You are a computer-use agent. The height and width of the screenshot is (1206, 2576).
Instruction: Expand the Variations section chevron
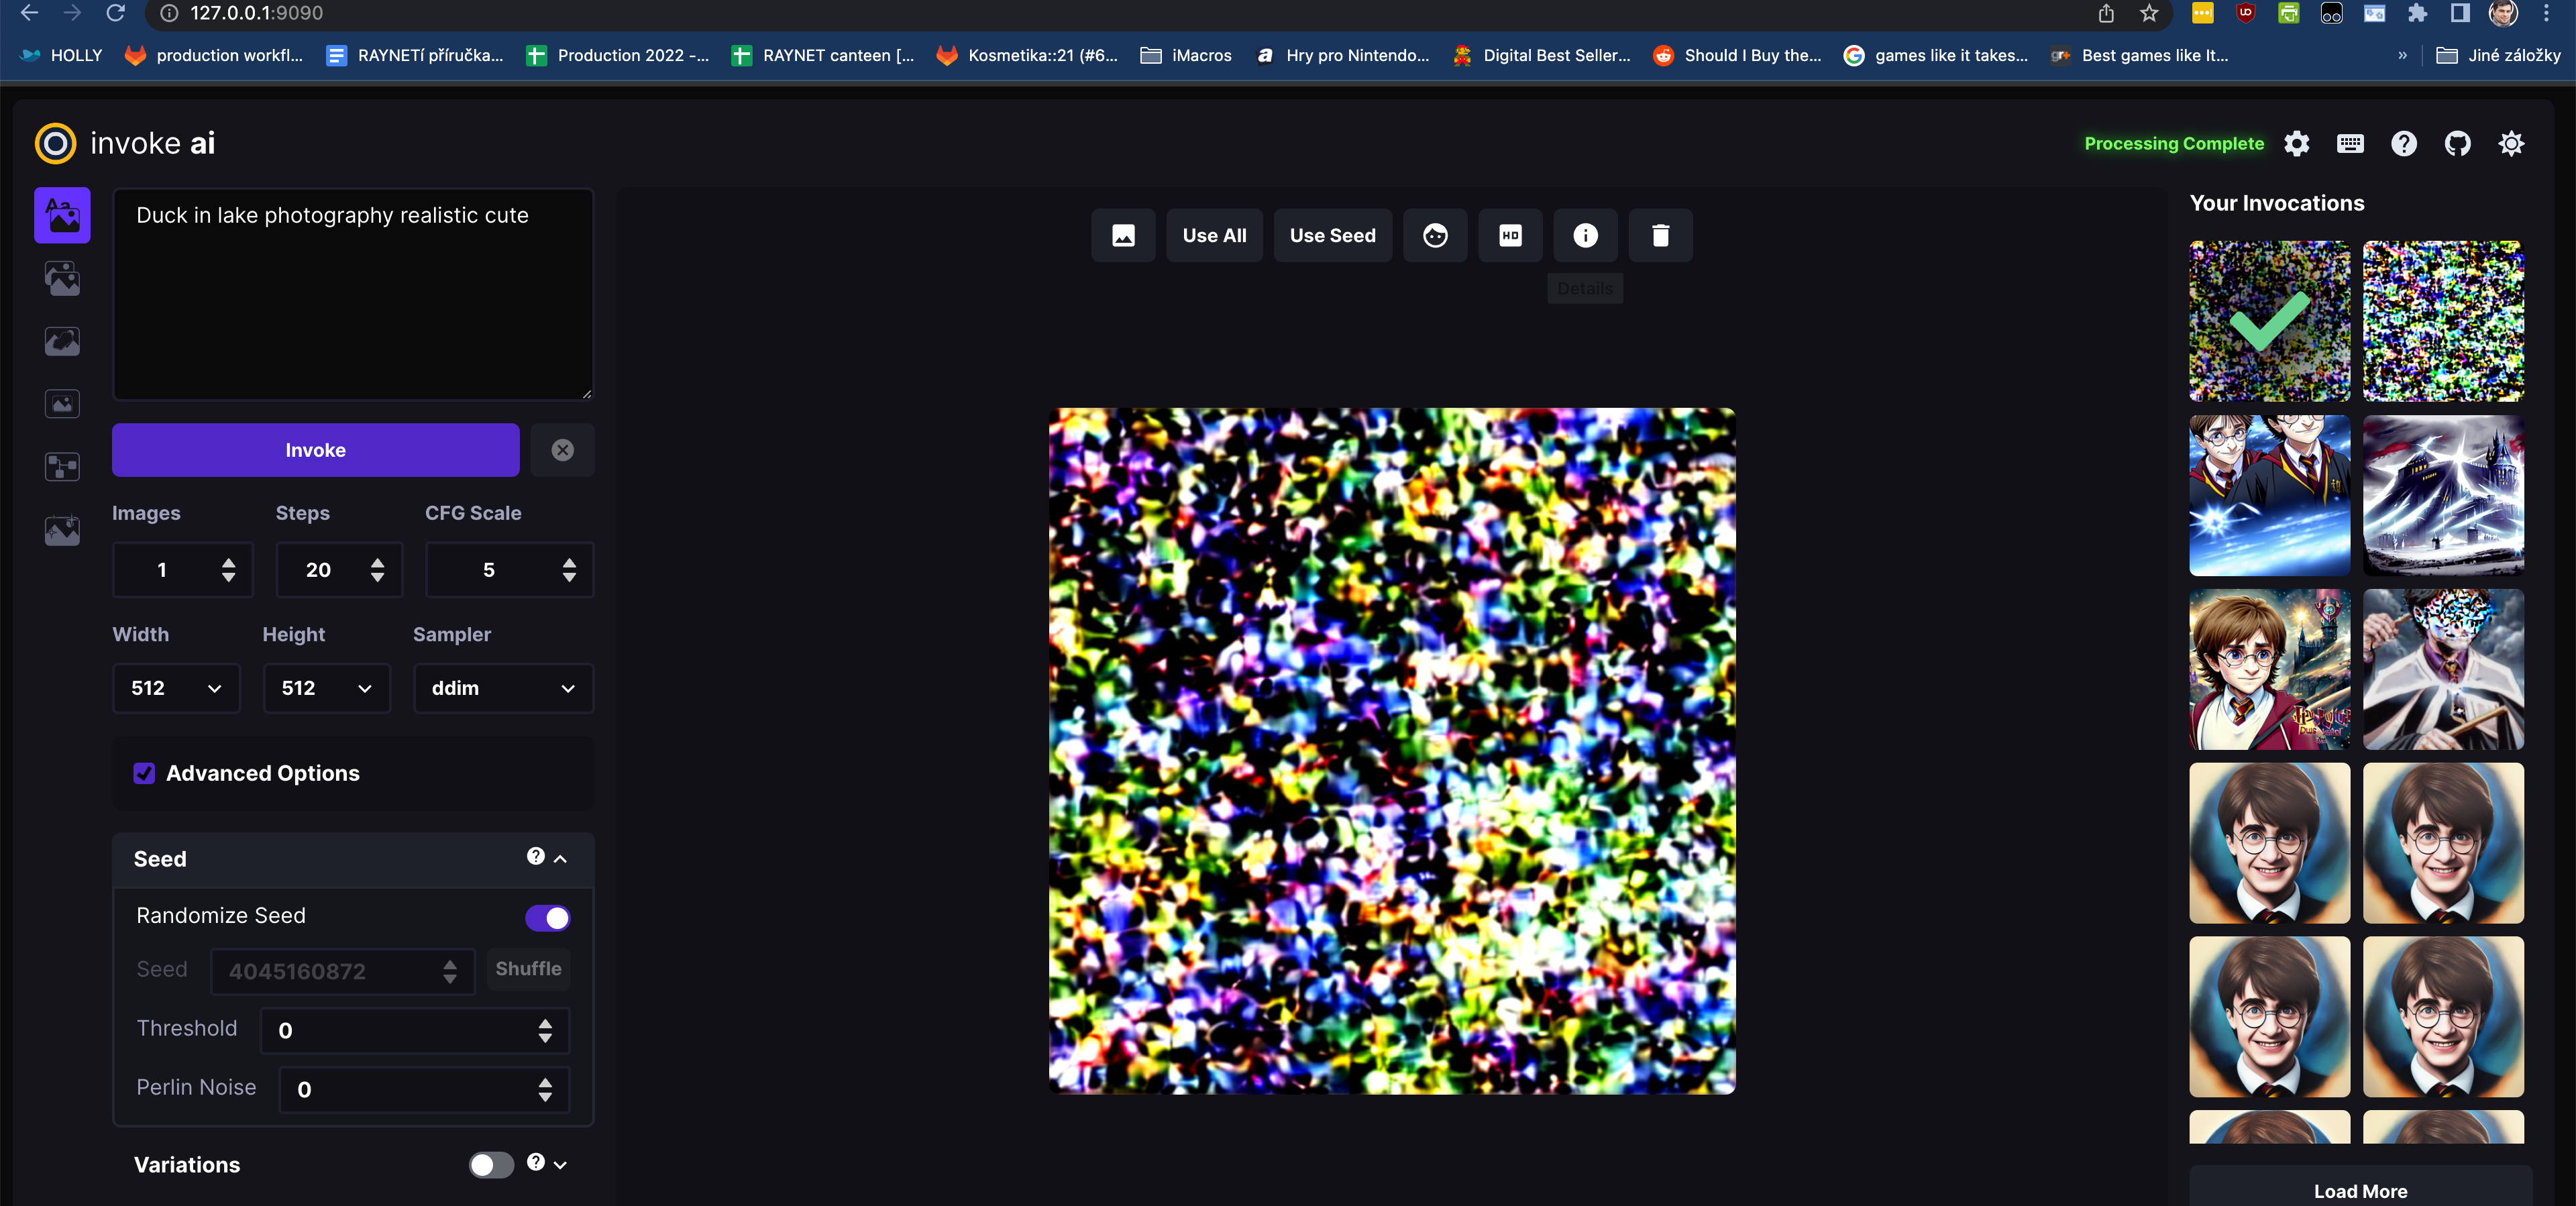coord(561,1165)
